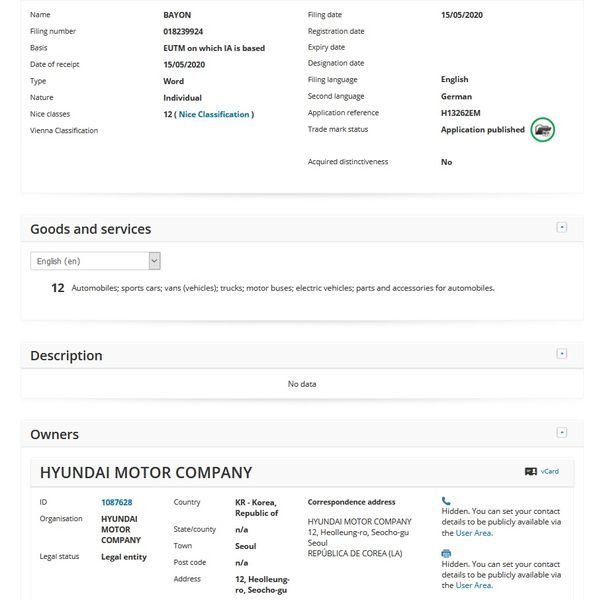This screenshot has height=600, width=601.
Task: Click the green trade mark status icon
Action: point(542,130)
